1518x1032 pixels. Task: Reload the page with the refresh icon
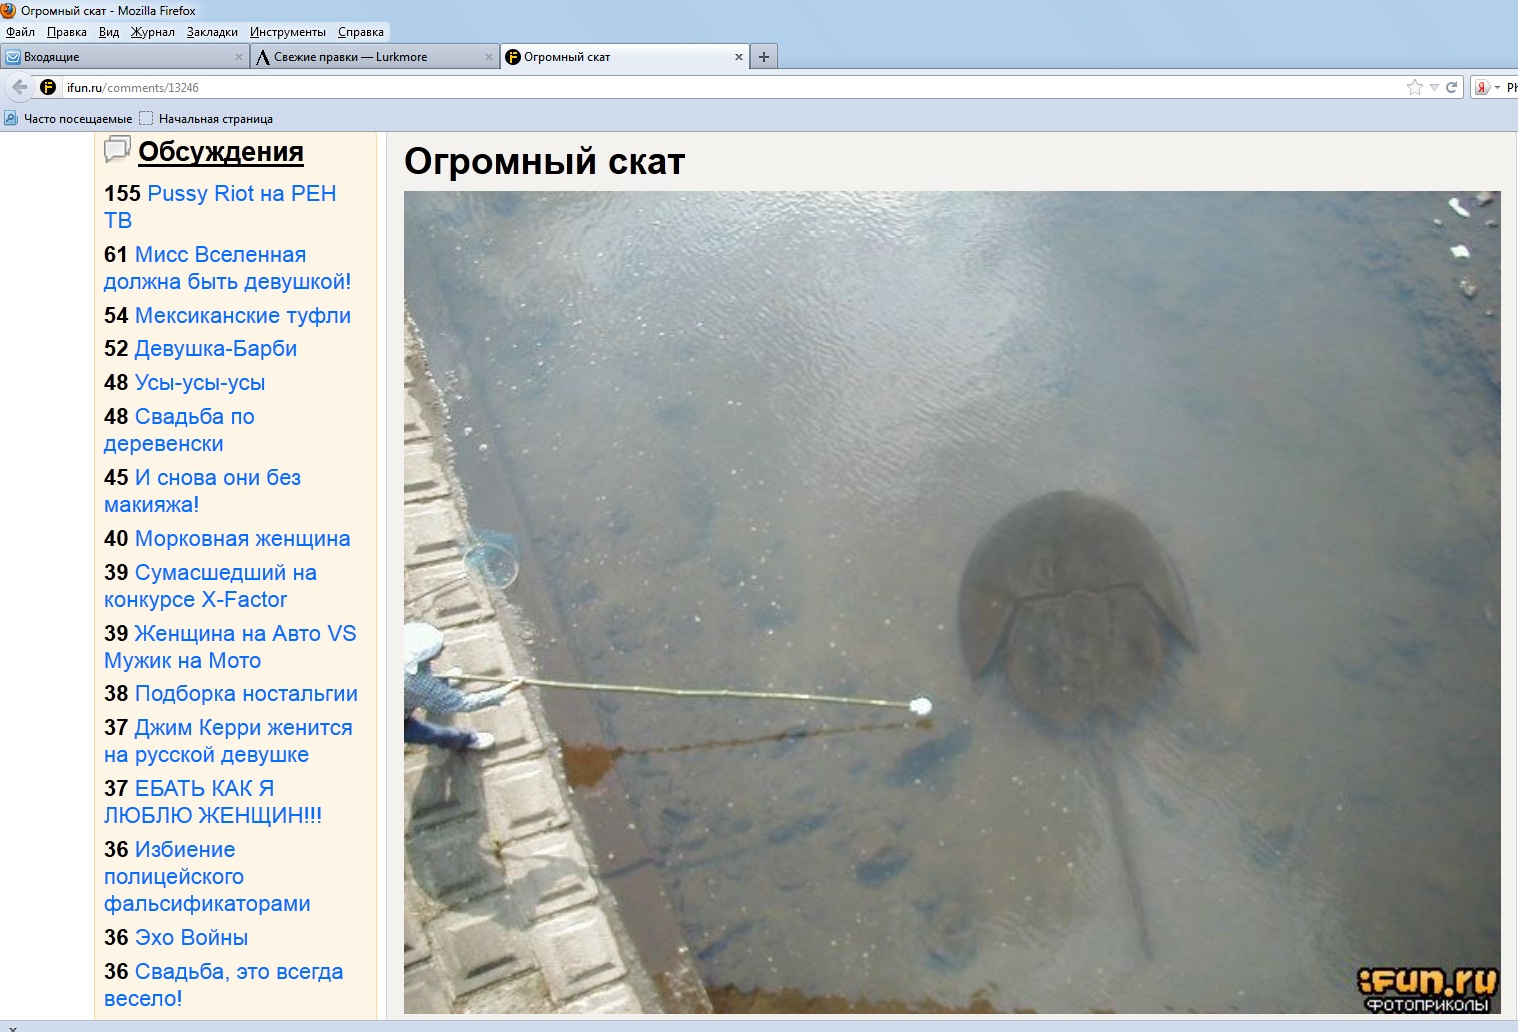1451,87
